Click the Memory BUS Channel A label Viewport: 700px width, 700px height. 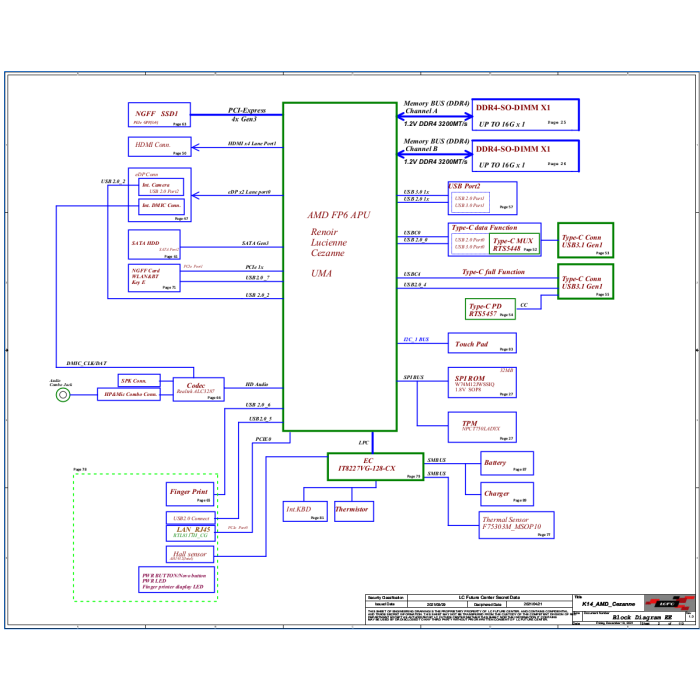click(436, 107)
